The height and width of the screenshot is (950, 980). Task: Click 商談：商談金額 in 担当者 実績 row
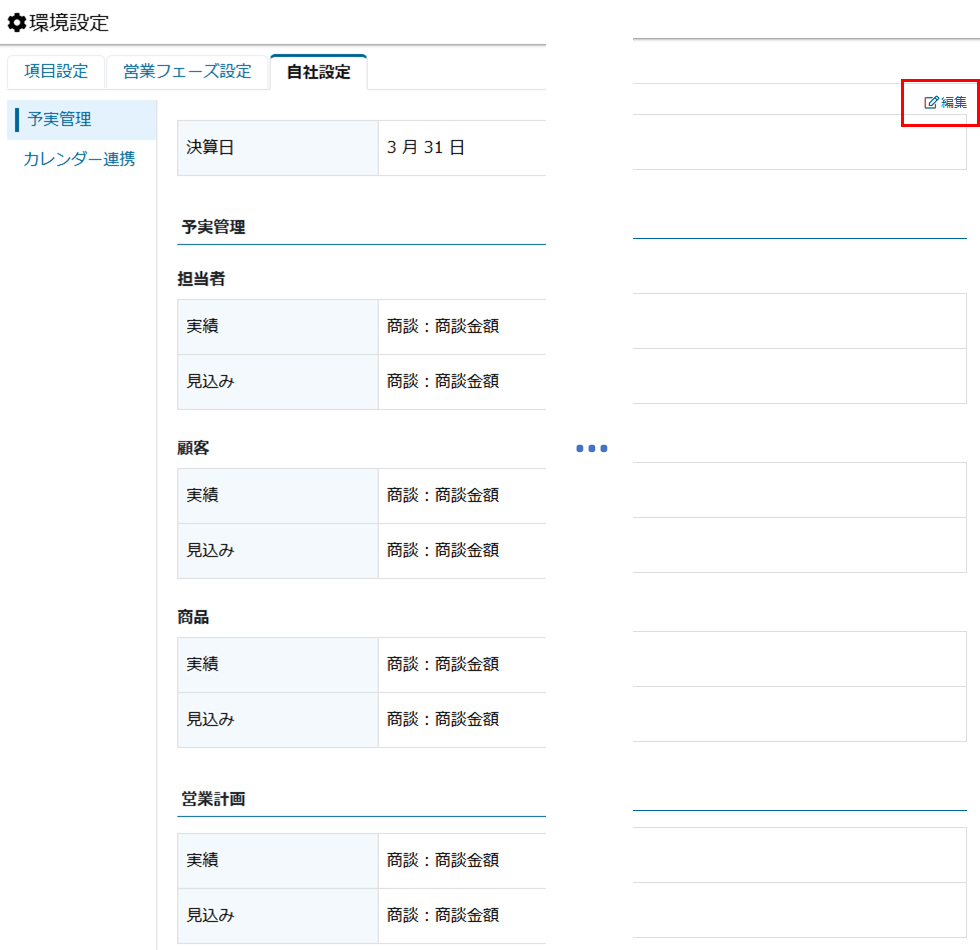(x=443, y=326)
